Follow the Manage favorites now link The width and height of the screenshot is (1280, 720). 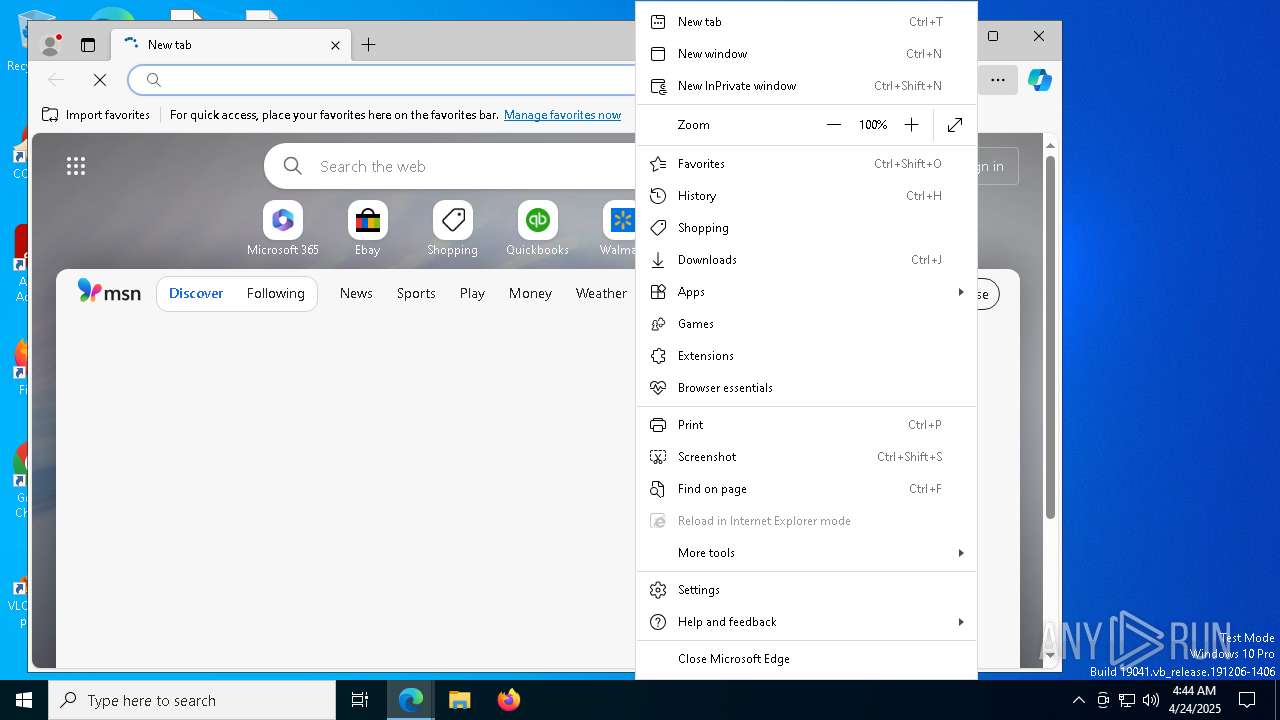[562, 115]
